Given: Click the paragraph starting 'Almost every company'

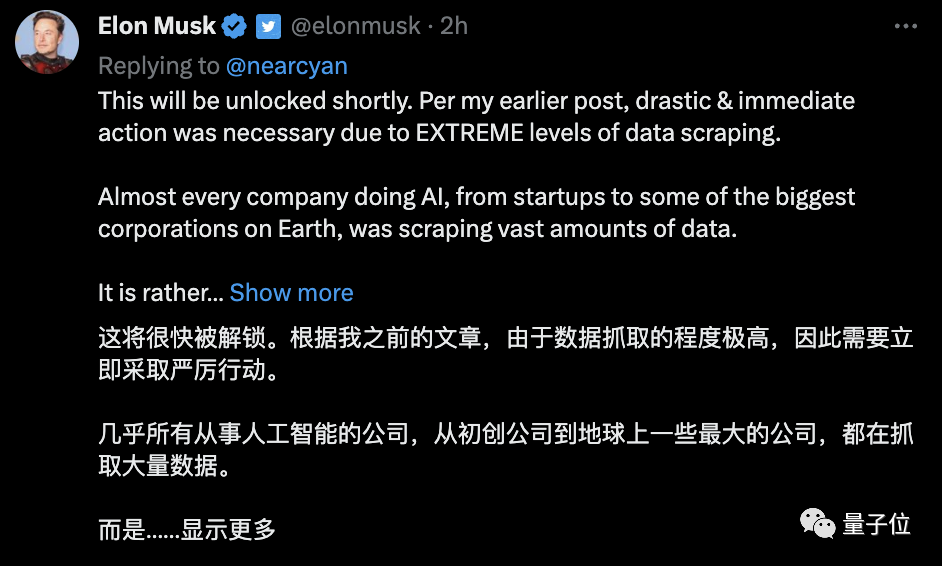Looking at the screenshot, I should click(x=476, y=212).
